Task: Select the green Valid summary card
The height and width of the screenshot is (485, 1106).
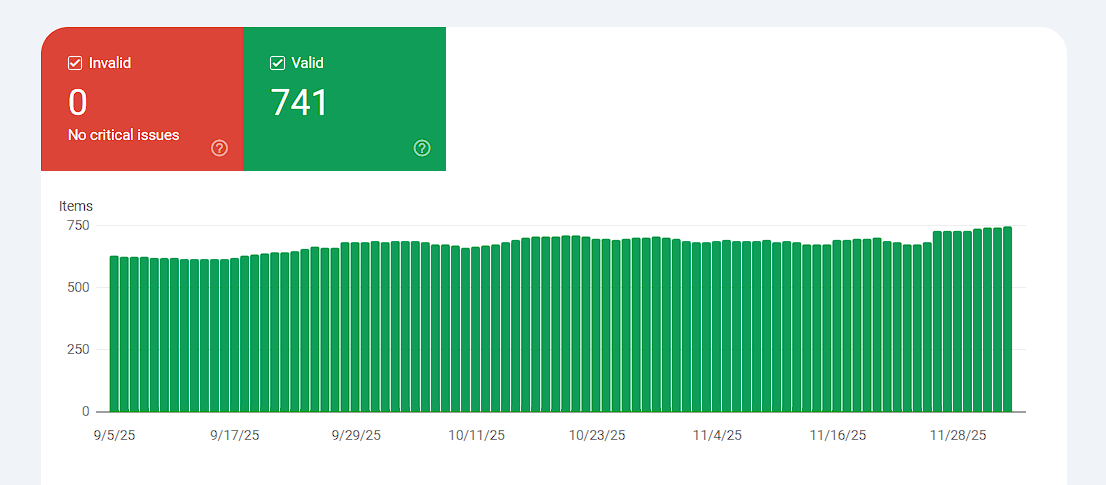Action: 344,99
